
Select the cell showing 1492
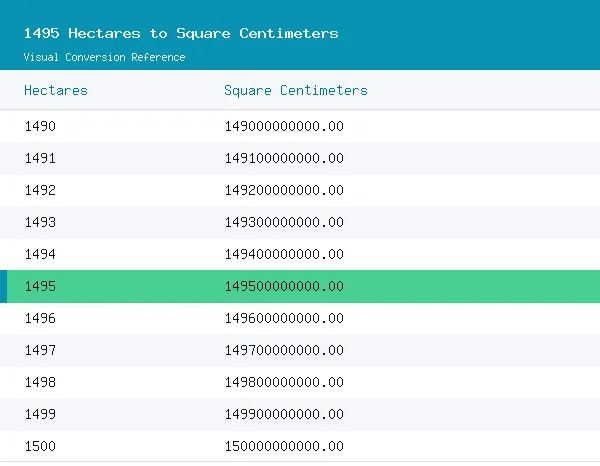click(40, 190)
